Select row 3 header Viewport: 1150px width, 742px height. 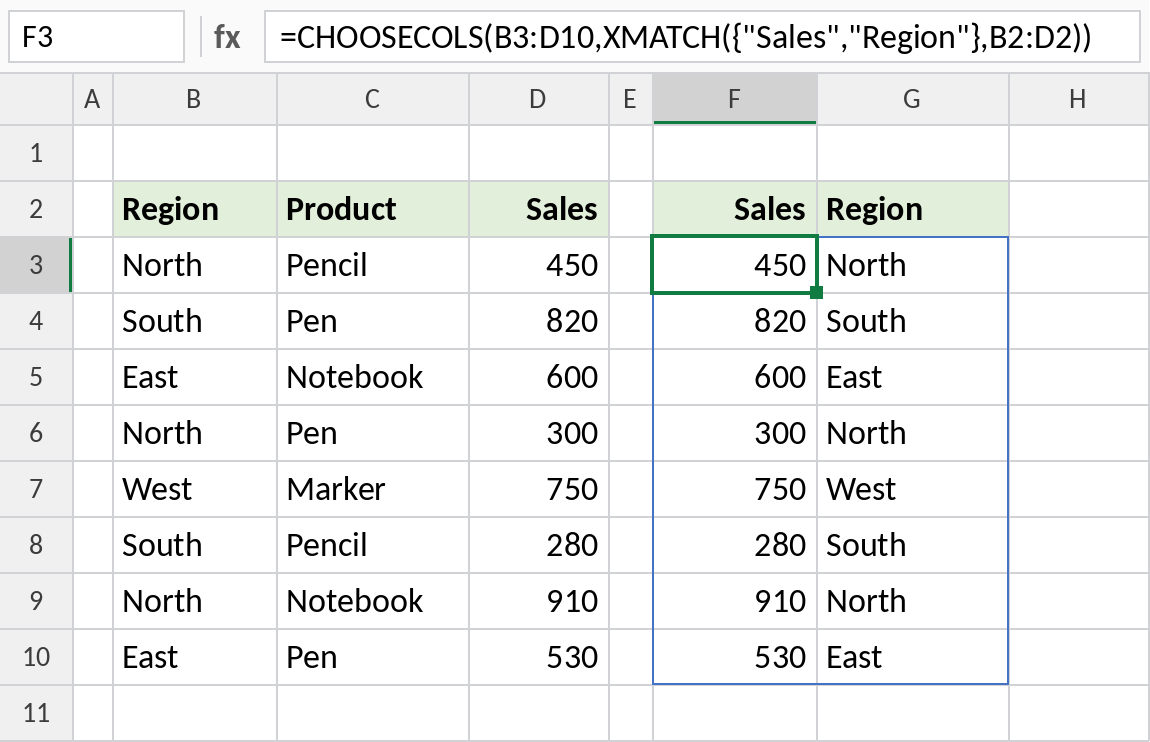click(36, 265)
